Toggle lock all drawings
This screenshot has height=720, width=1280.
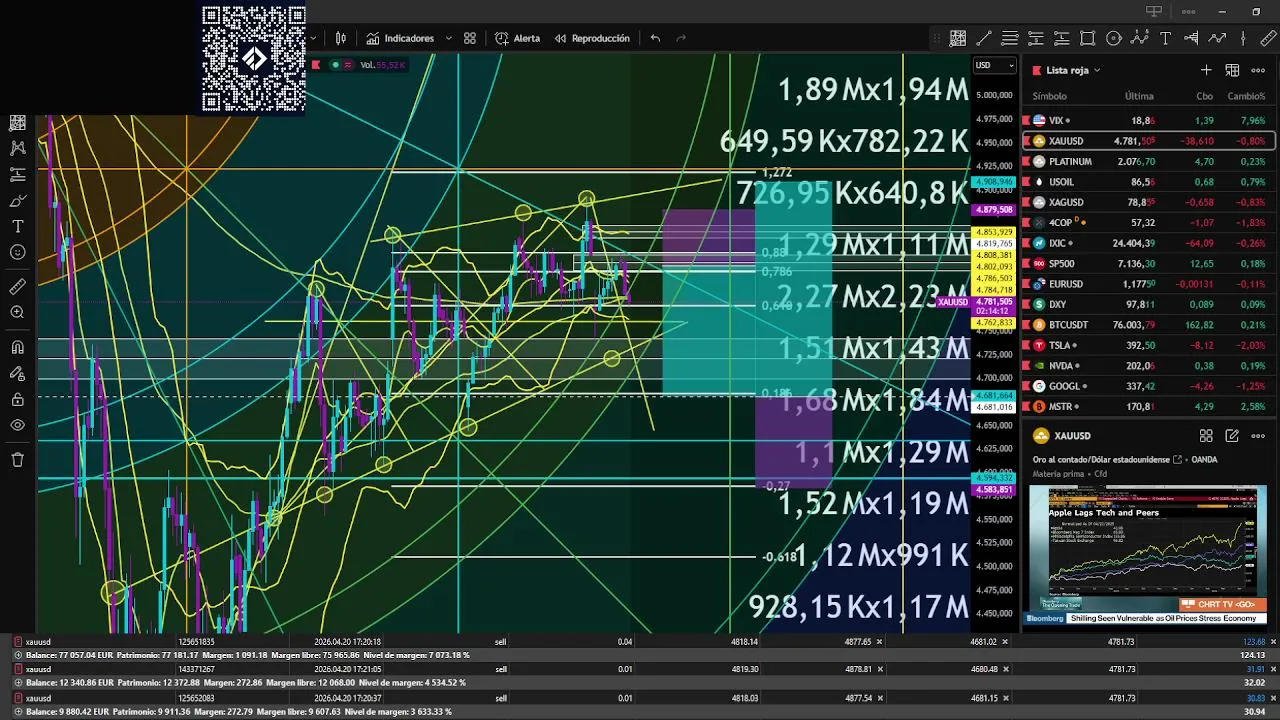(x=18, y=399)
